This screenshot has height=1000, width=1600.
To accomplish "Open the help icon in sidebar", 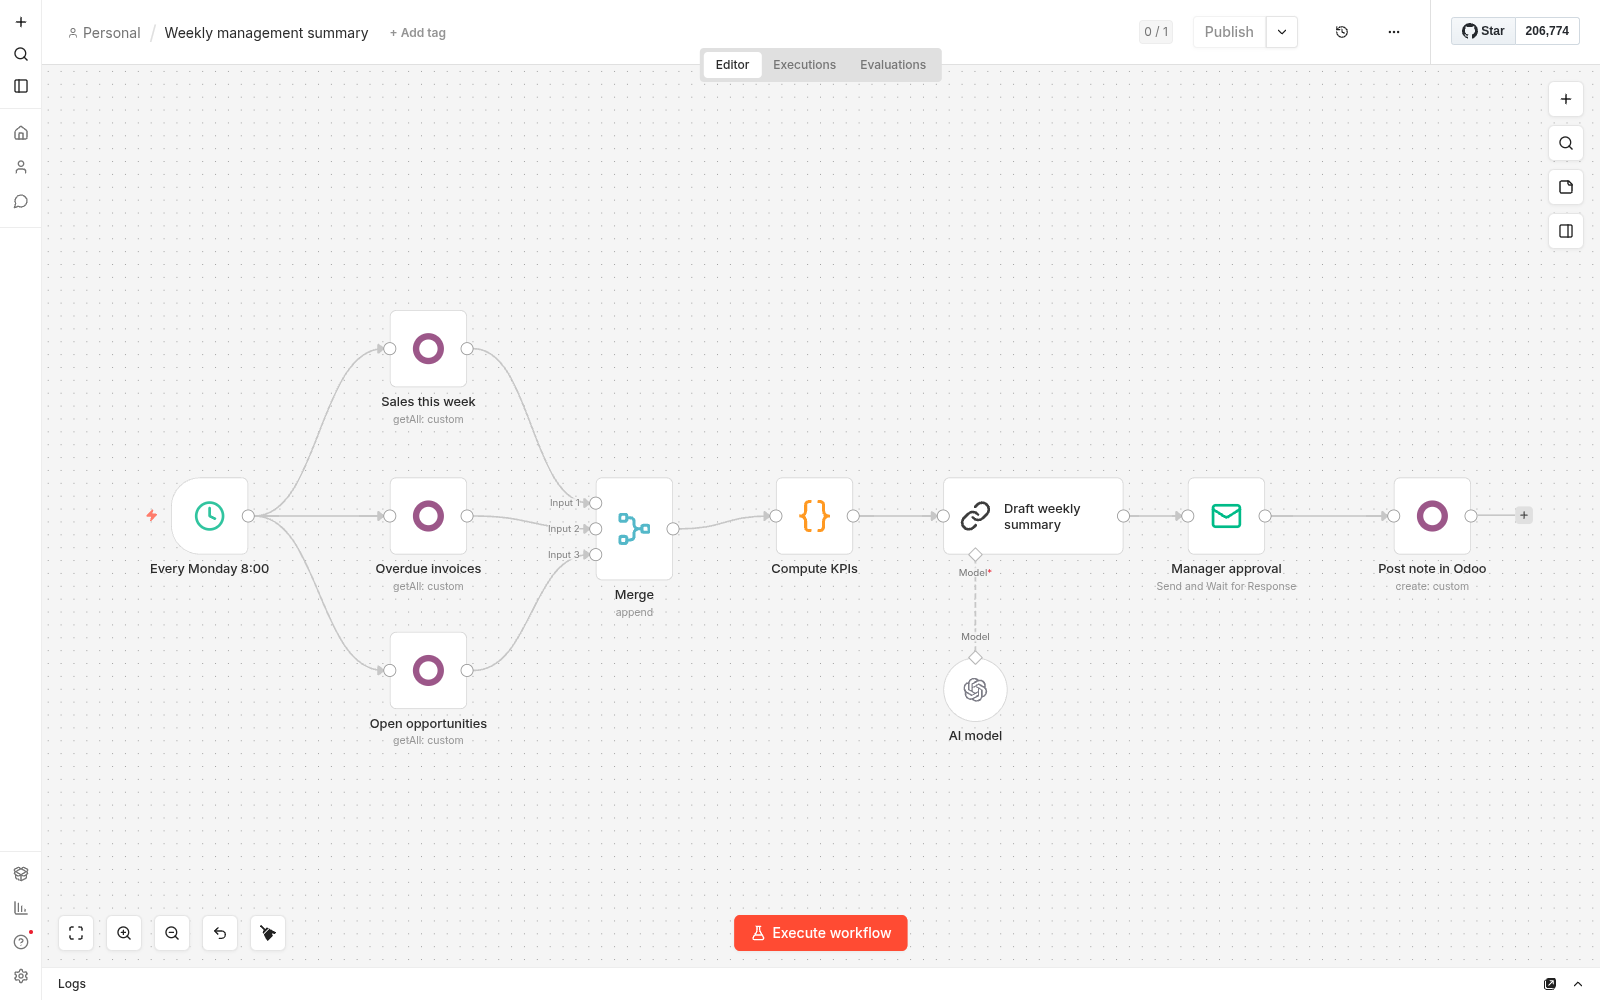I will (21, 942).
